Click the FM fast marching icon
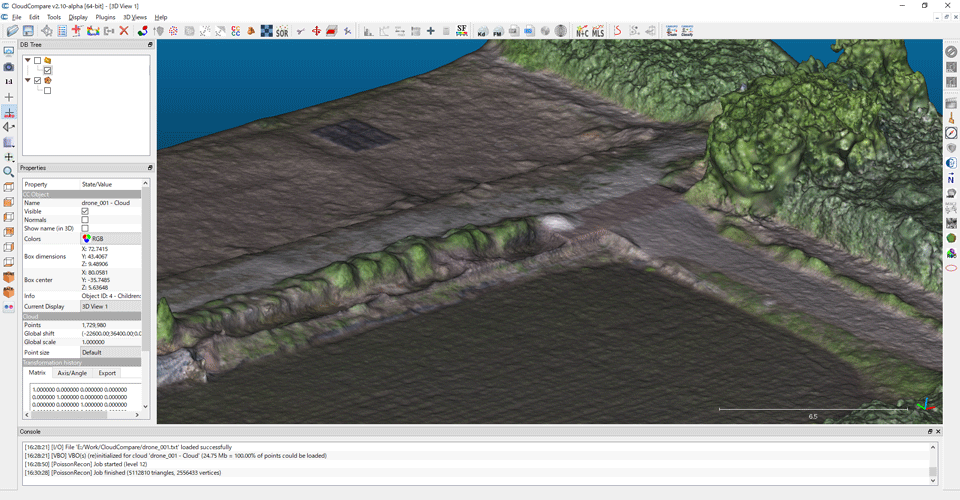The height and width of the screenshot is (500, 960). click(x=498, y=31)
